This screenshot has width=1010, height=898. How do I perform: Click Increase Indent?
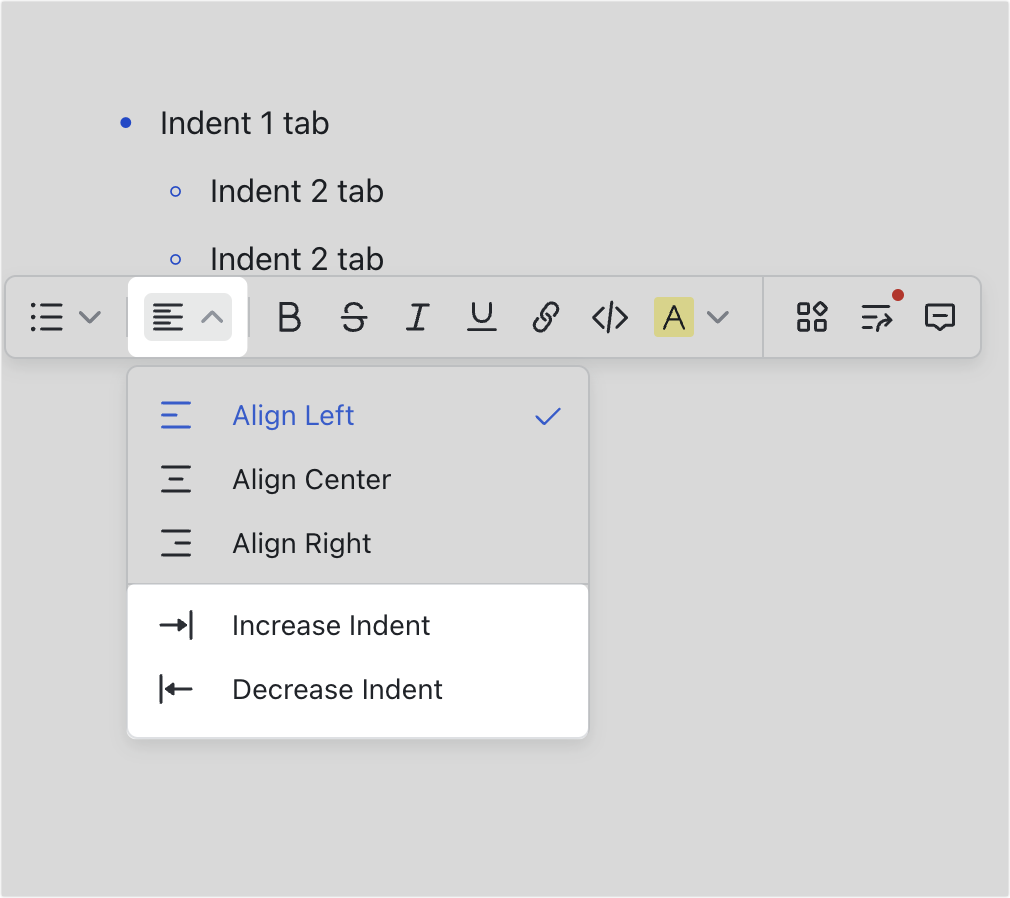[x=330, y=625]
